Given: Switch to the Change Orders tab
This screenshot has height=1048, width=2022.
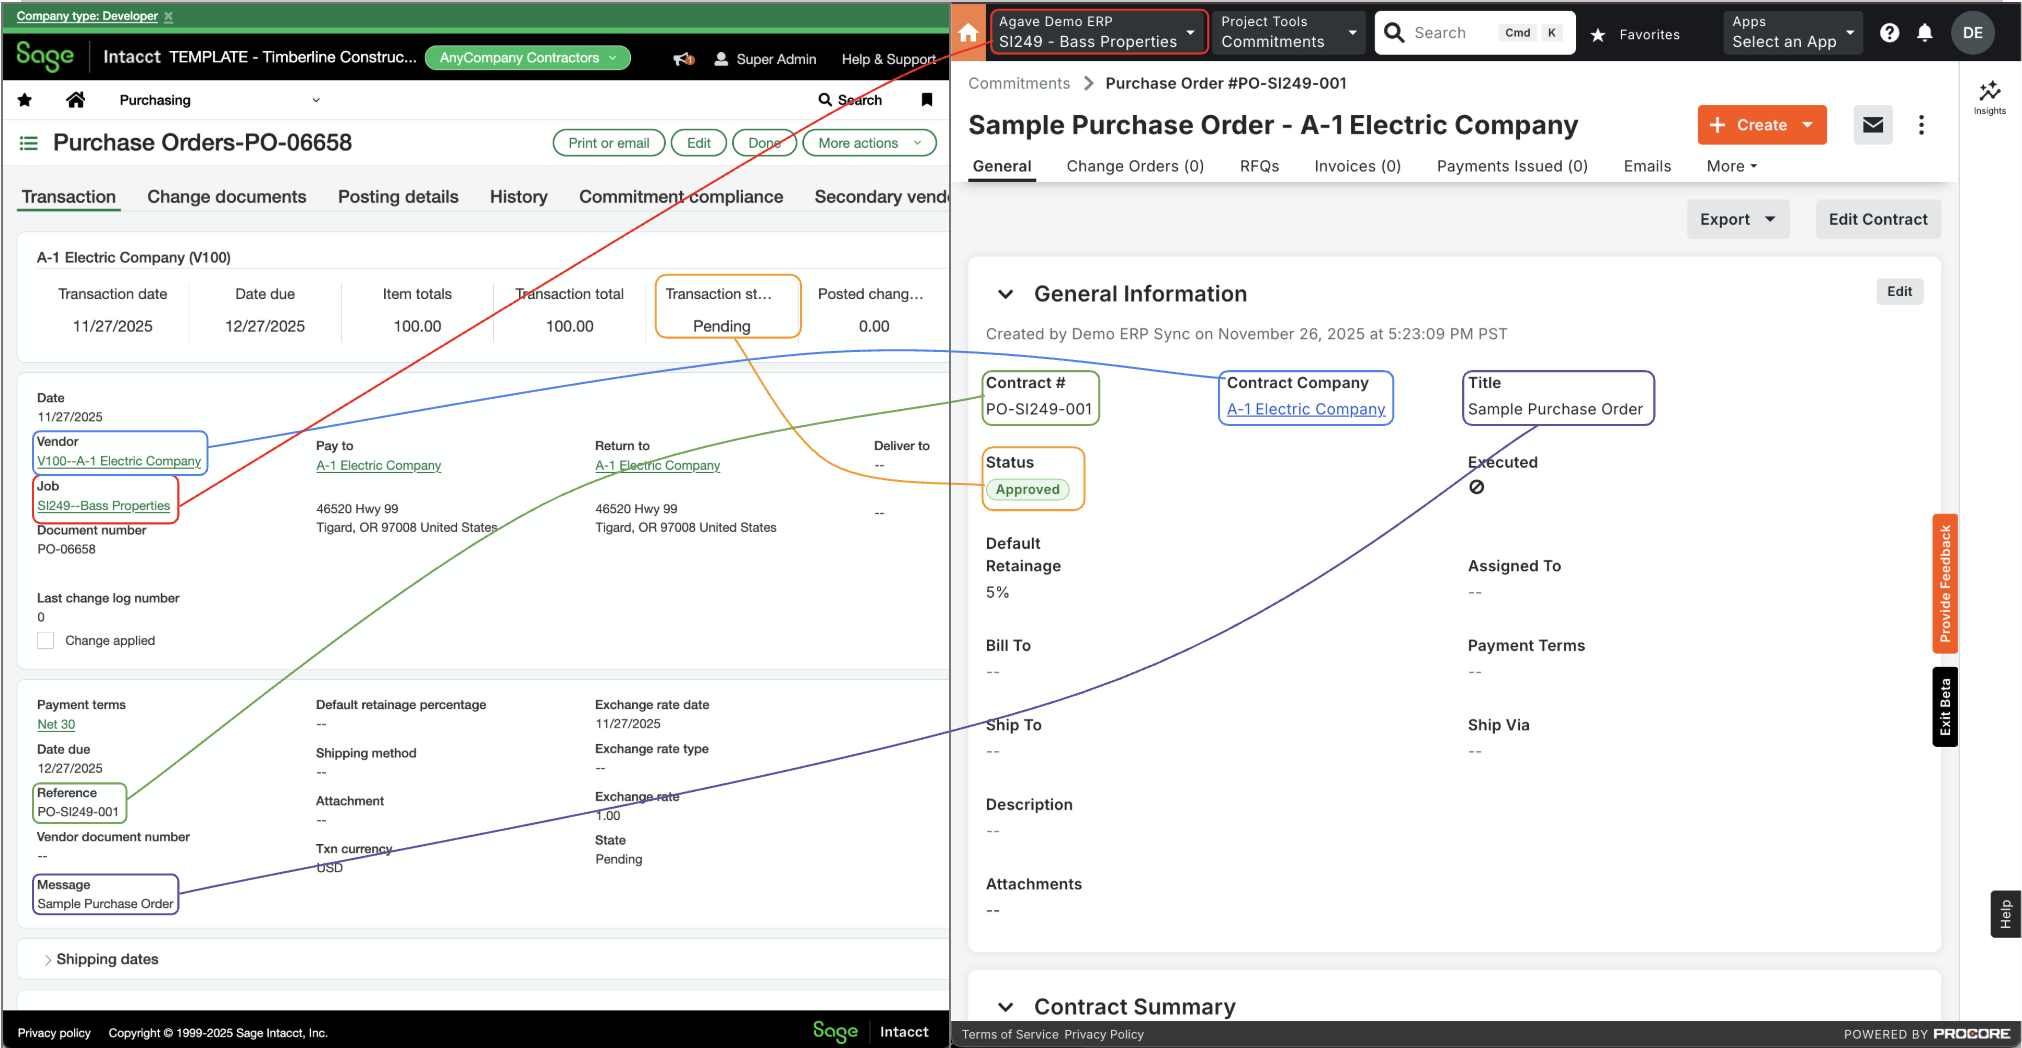Looking at the screenshot, I should 1135,166.
